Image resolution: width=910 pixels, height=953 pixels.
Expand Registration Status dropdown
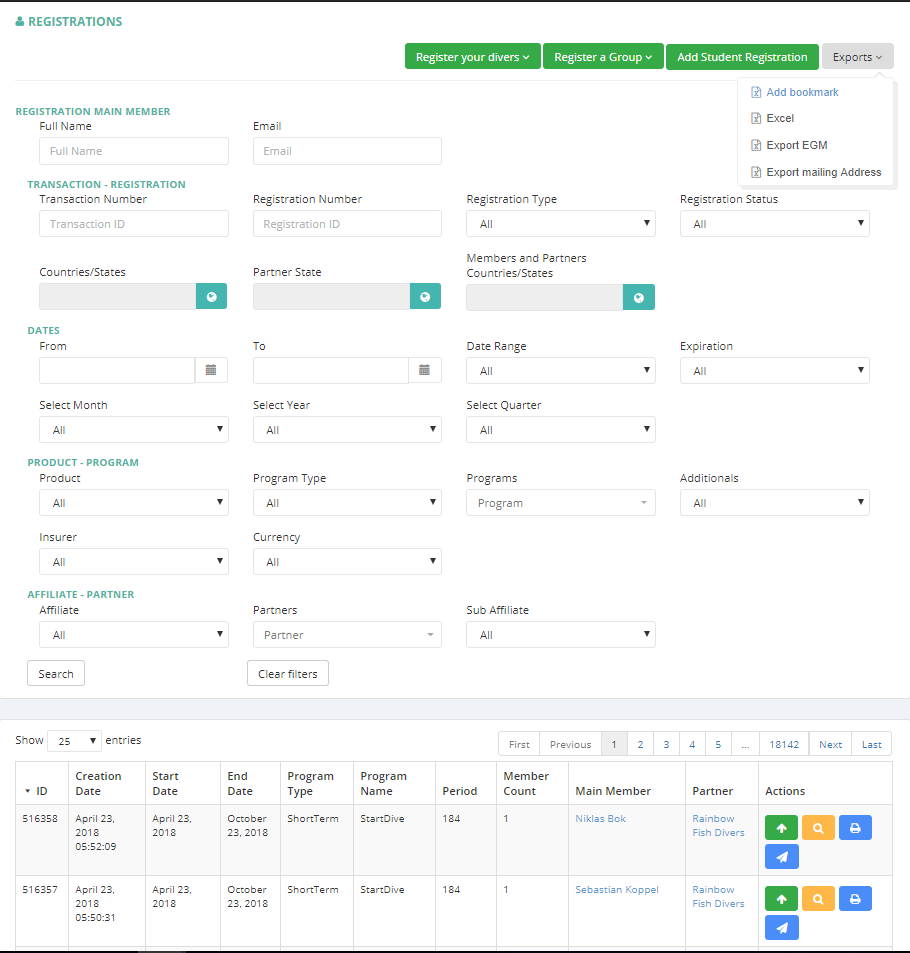(774, 224)
